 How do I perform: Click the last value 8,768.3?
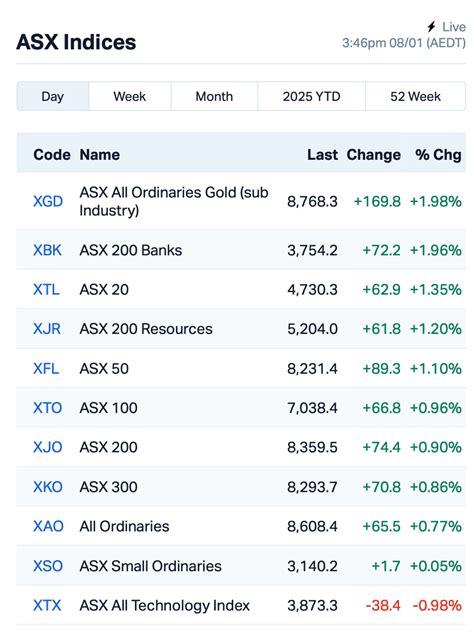pos(312,202)
